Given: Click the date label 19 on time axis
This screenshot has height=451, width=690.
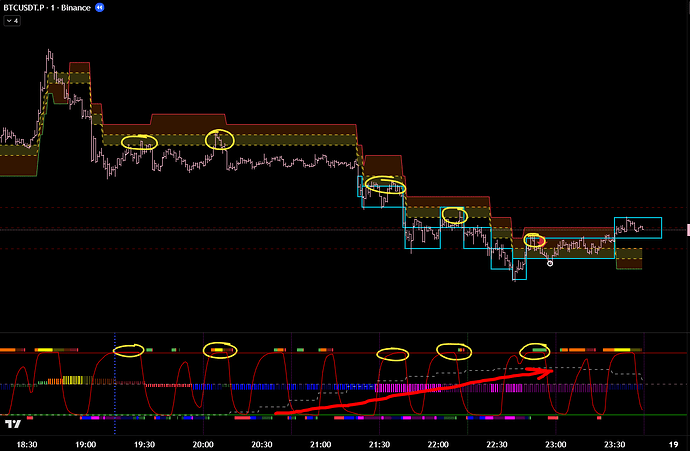Looking at the screenshot, I should [x=672, y=442].
